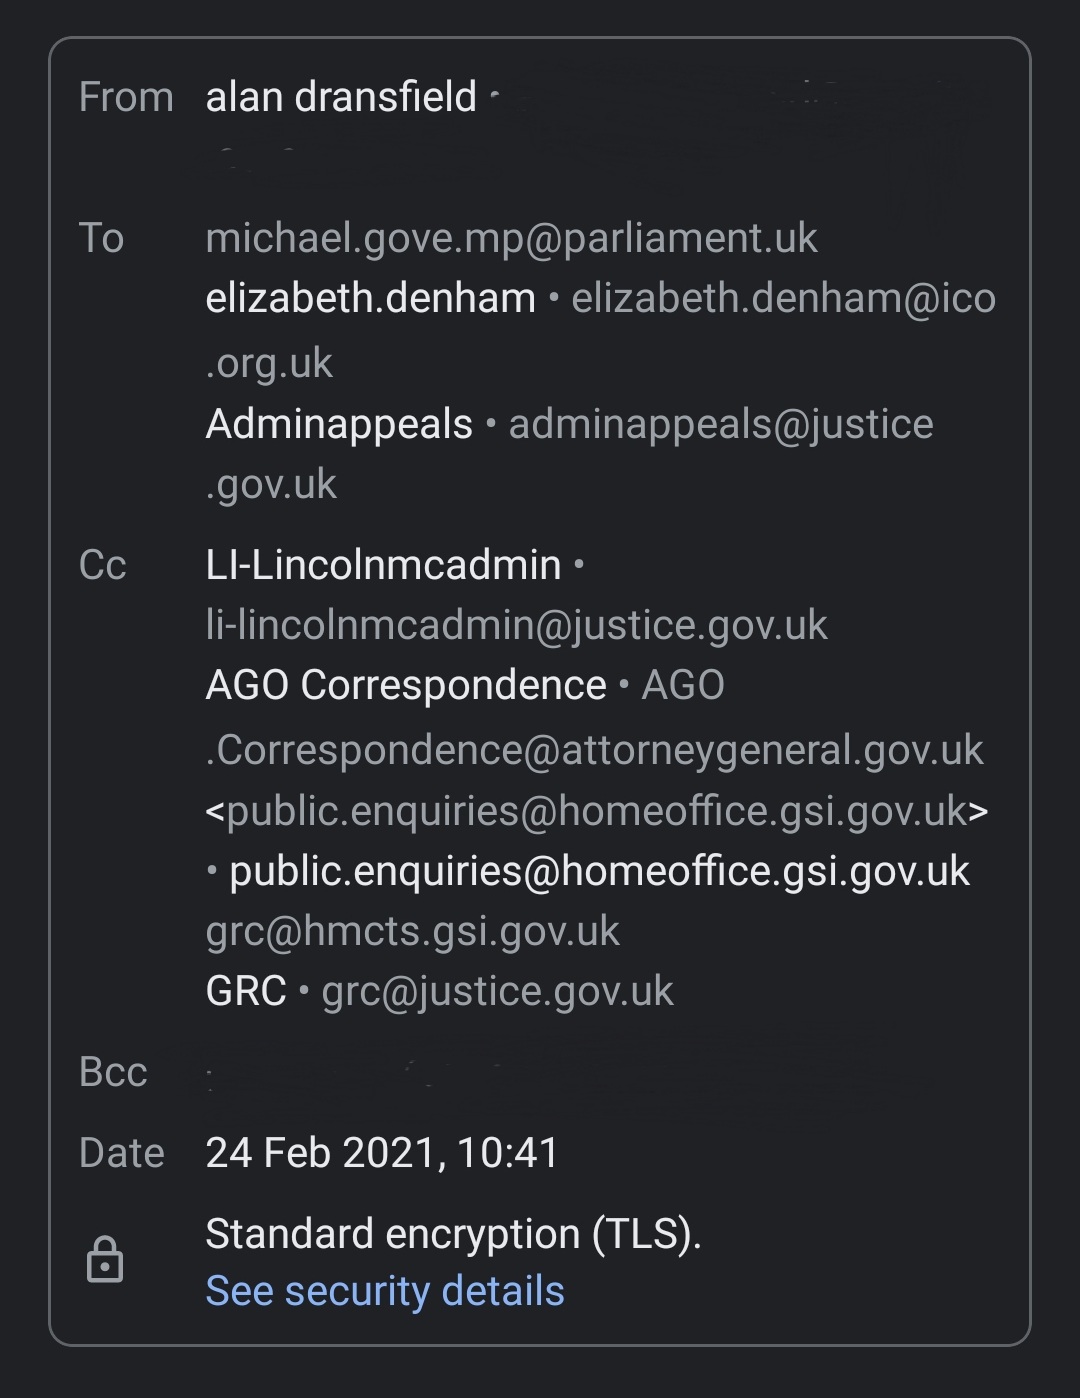This screenshot has height=1398, width=1080.
Task: Tap the elizabeth.denham recipient name
Action: [371, 298]
